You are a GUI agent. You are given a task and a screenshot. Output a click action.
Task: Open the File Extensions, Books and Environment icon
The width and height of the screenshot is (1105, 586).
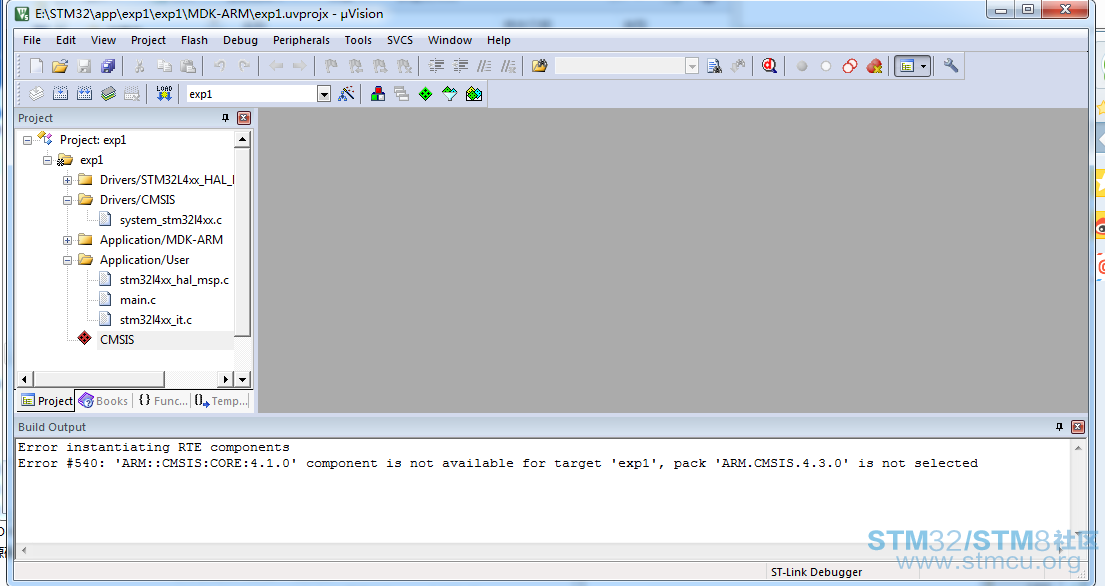tap(378, 94)
